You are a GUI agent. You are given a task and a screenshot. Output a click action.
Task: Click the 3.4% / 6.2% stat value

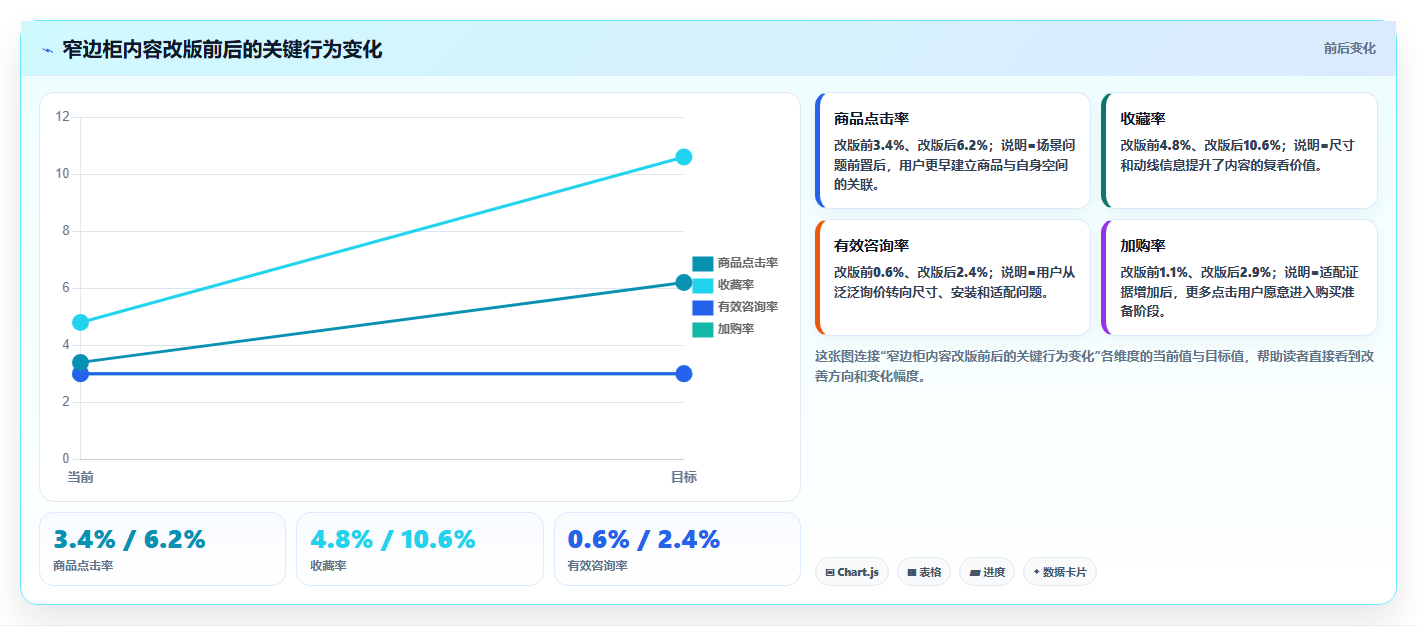(129, 539)
